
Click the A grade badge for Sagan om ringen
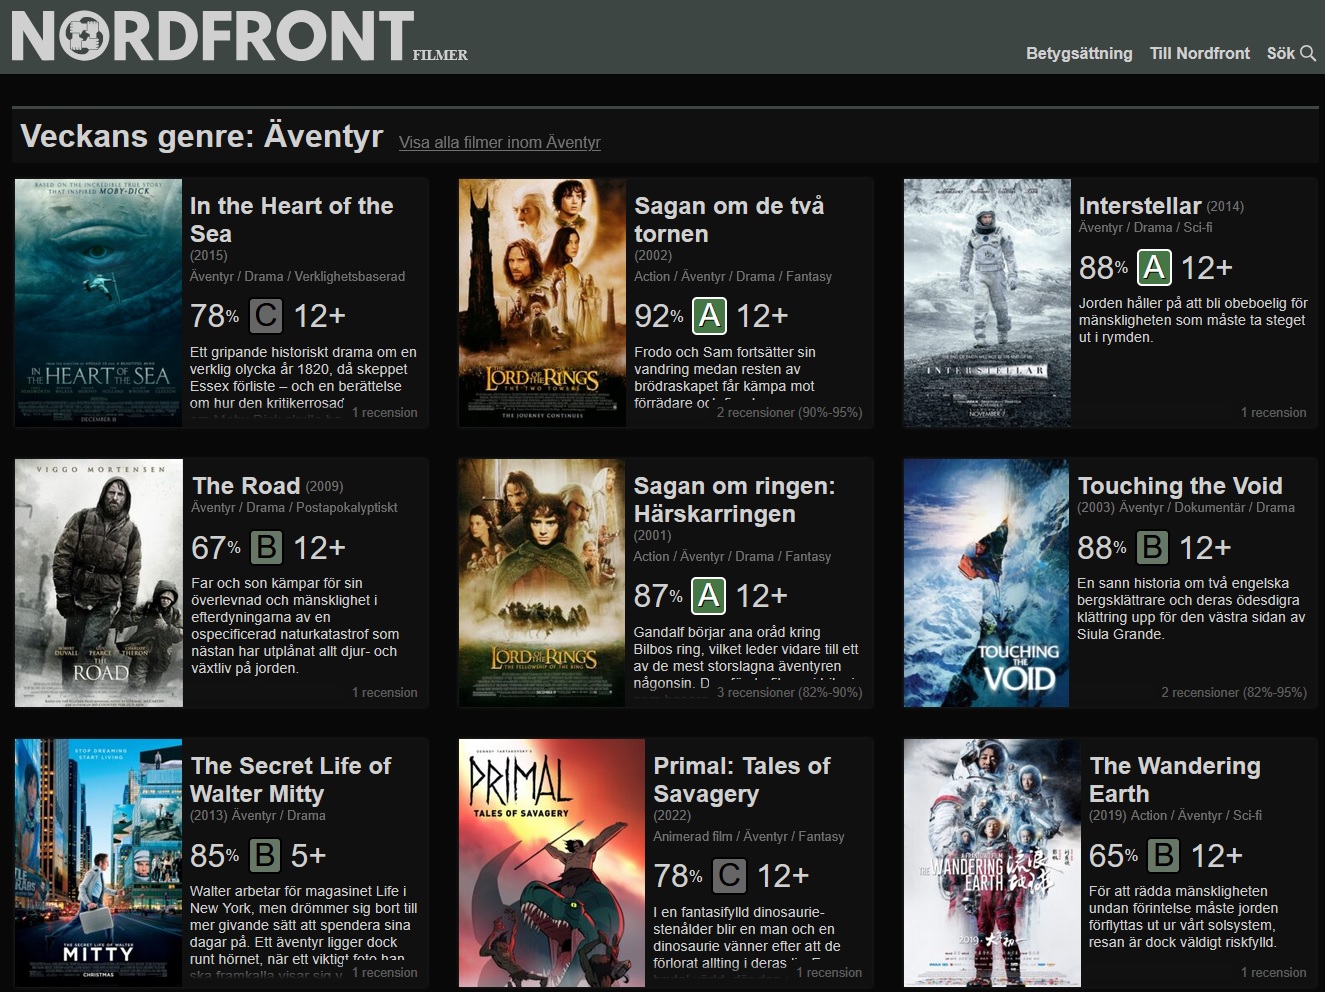709,596
